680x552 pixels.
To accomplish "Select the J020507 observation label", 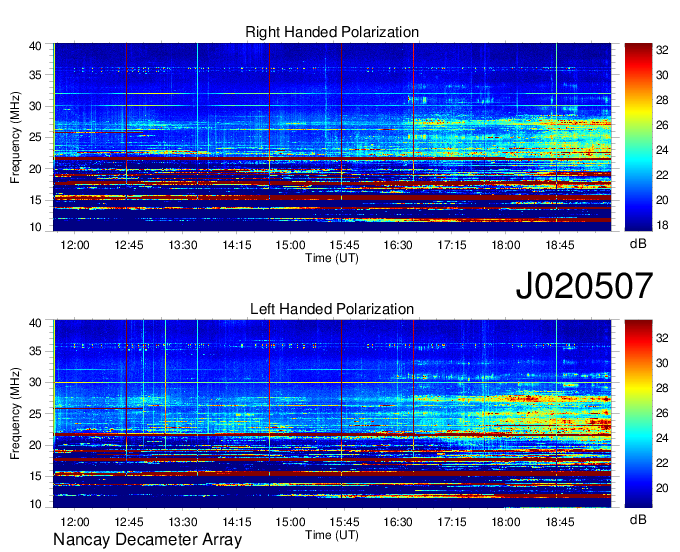I will 584,286.
